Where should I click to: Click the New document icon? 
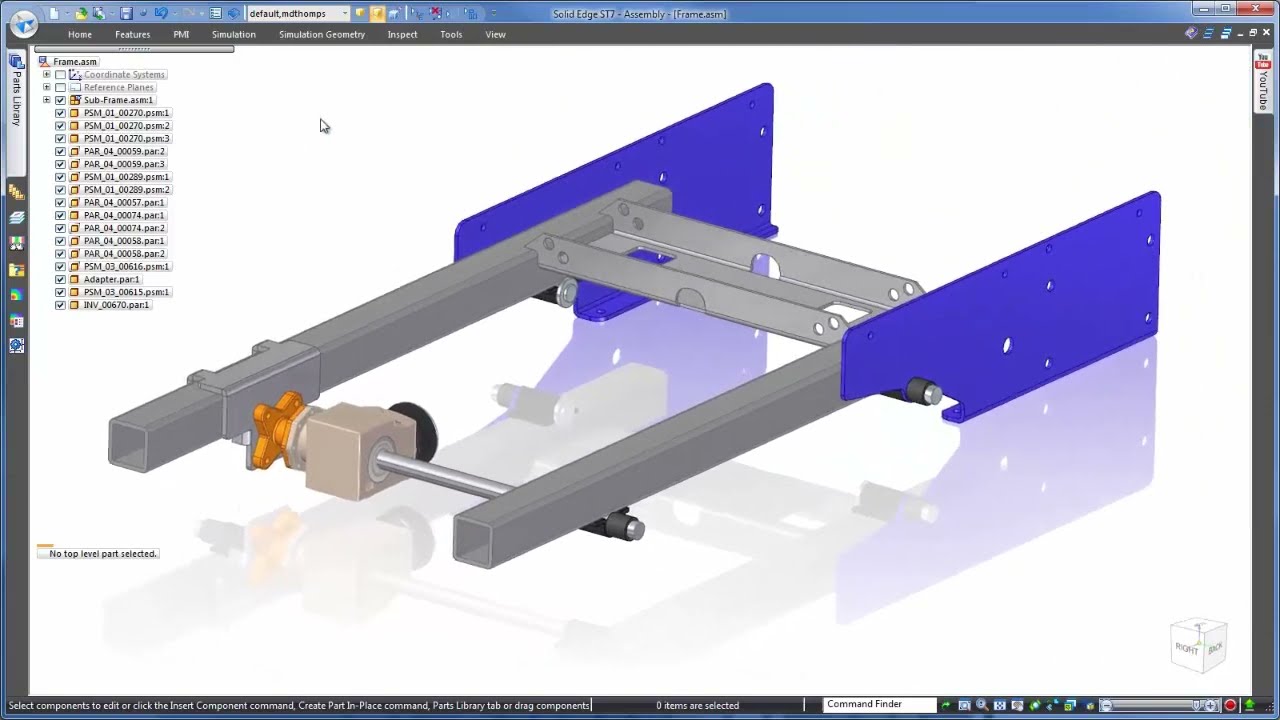54,14
